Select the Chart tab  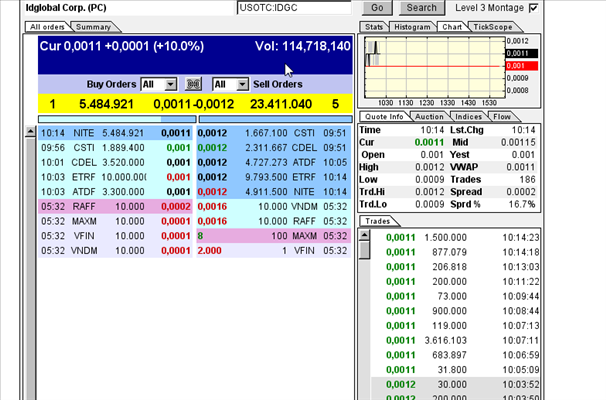tap(452, 27)
